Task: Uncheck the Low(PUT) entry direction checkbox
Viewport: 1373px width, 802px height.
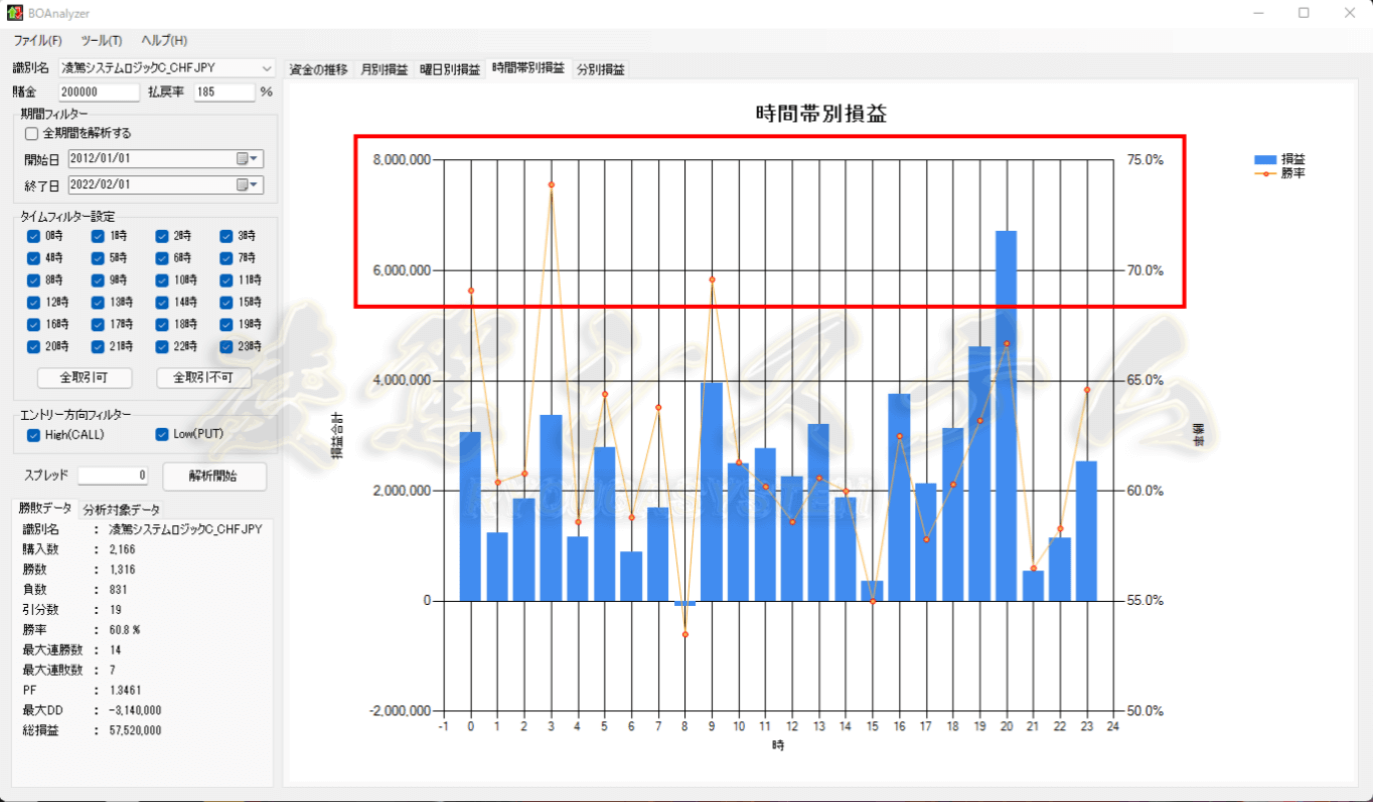Action: [x=162, y=435]
